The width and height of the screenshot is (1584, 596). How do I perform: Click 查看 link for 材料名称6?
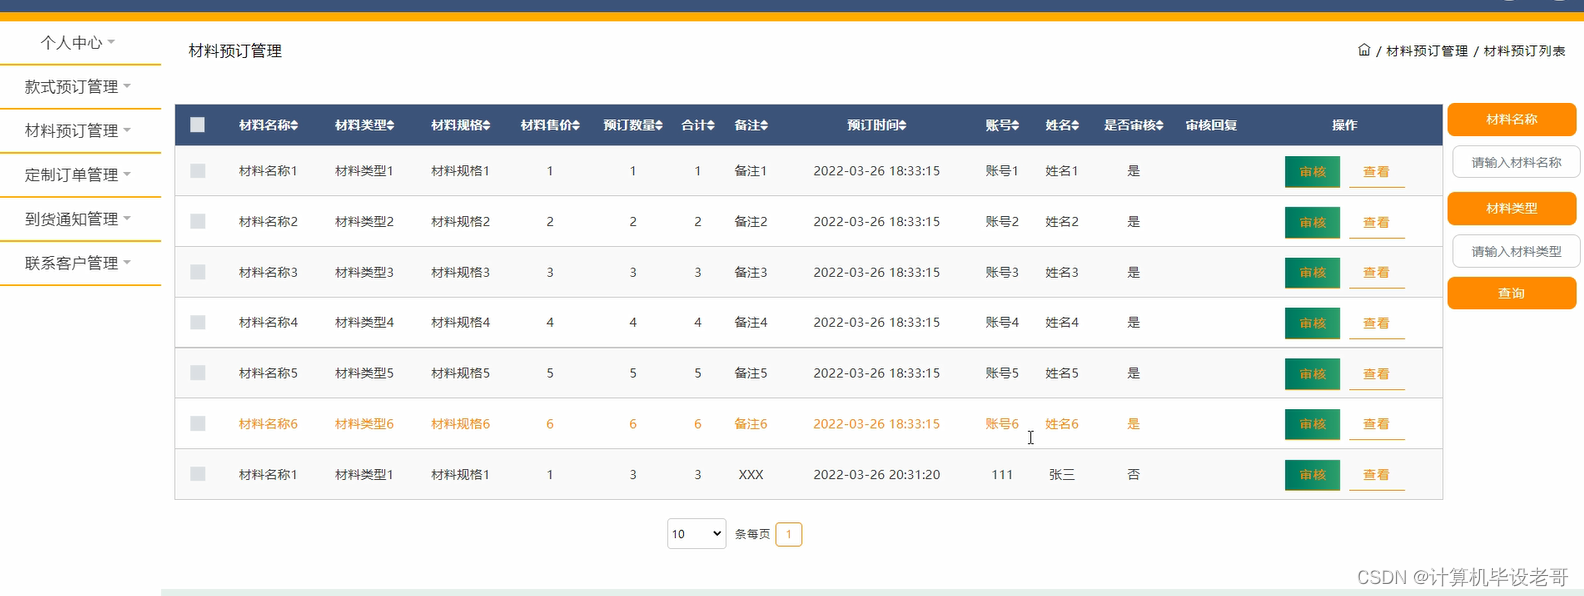point(1377,425)
